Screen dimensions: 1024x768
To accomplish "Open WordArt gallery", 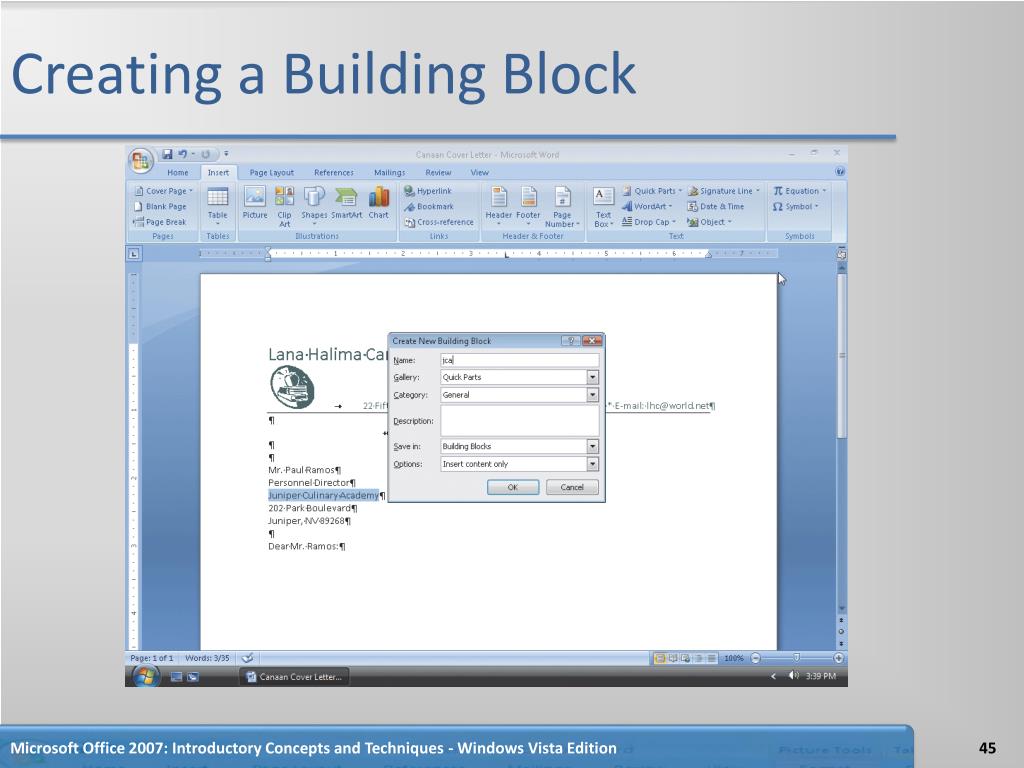I will point(647,206).
